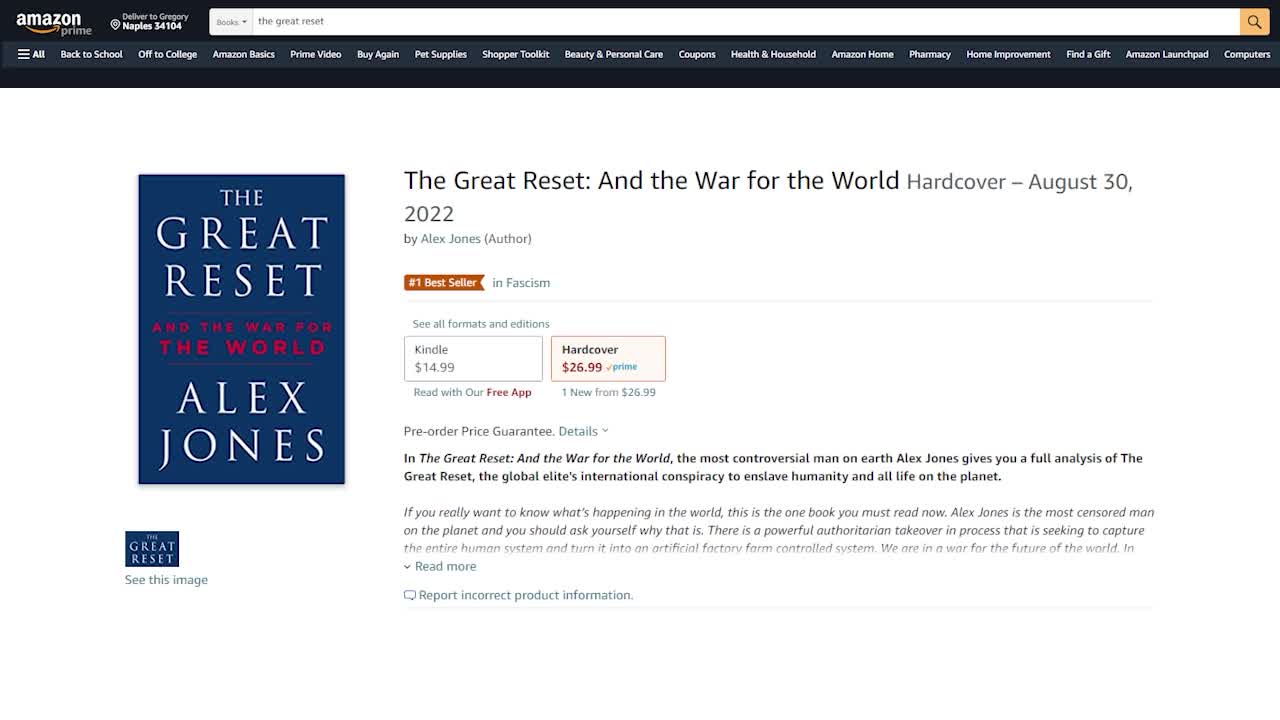The image size is (1280, 720).
Task: Click the book title The Great Reset heading
Action: [x=651, y=180]
